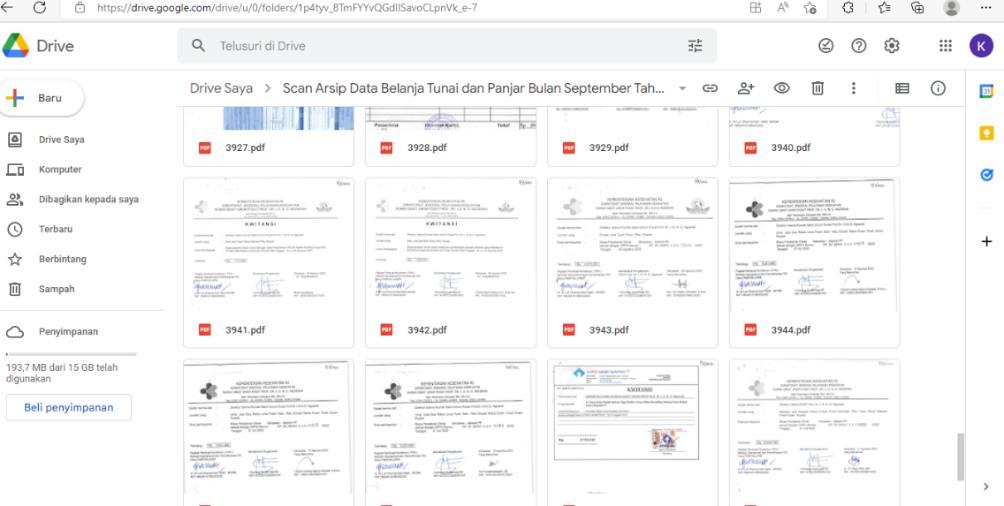Open the help question mark icon
The height and width of the screenshot is (506, 1004).
tap(859, 45)
